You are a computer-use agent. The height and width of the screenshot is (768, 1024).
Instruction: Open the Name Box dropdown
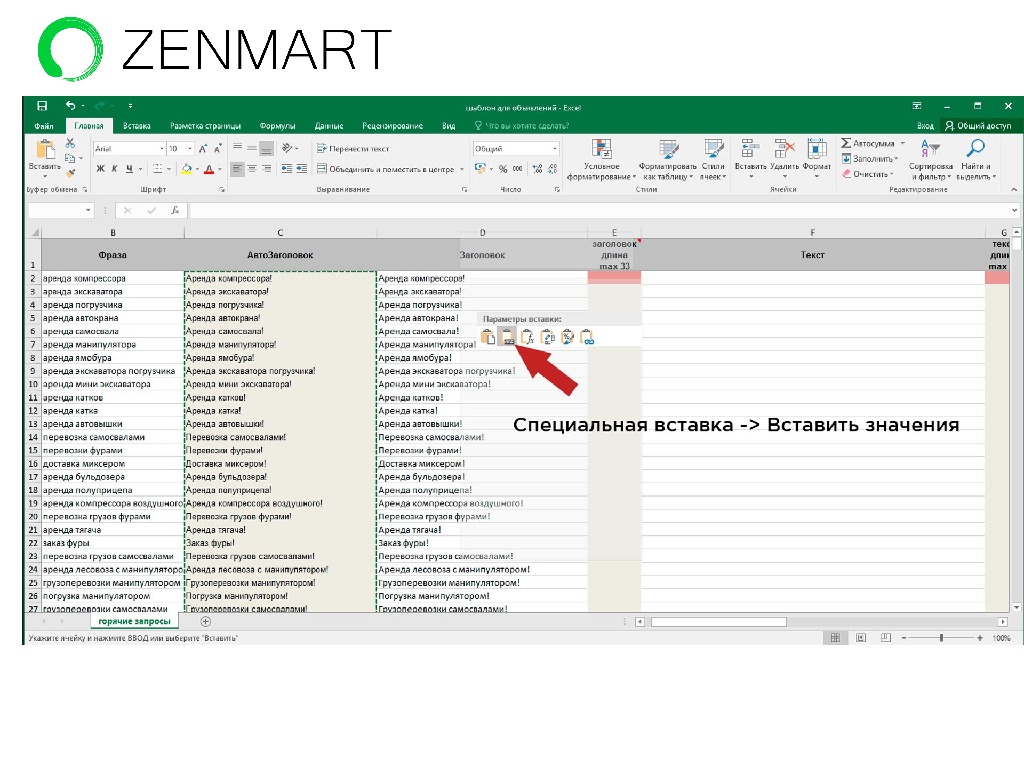(88, 210)
